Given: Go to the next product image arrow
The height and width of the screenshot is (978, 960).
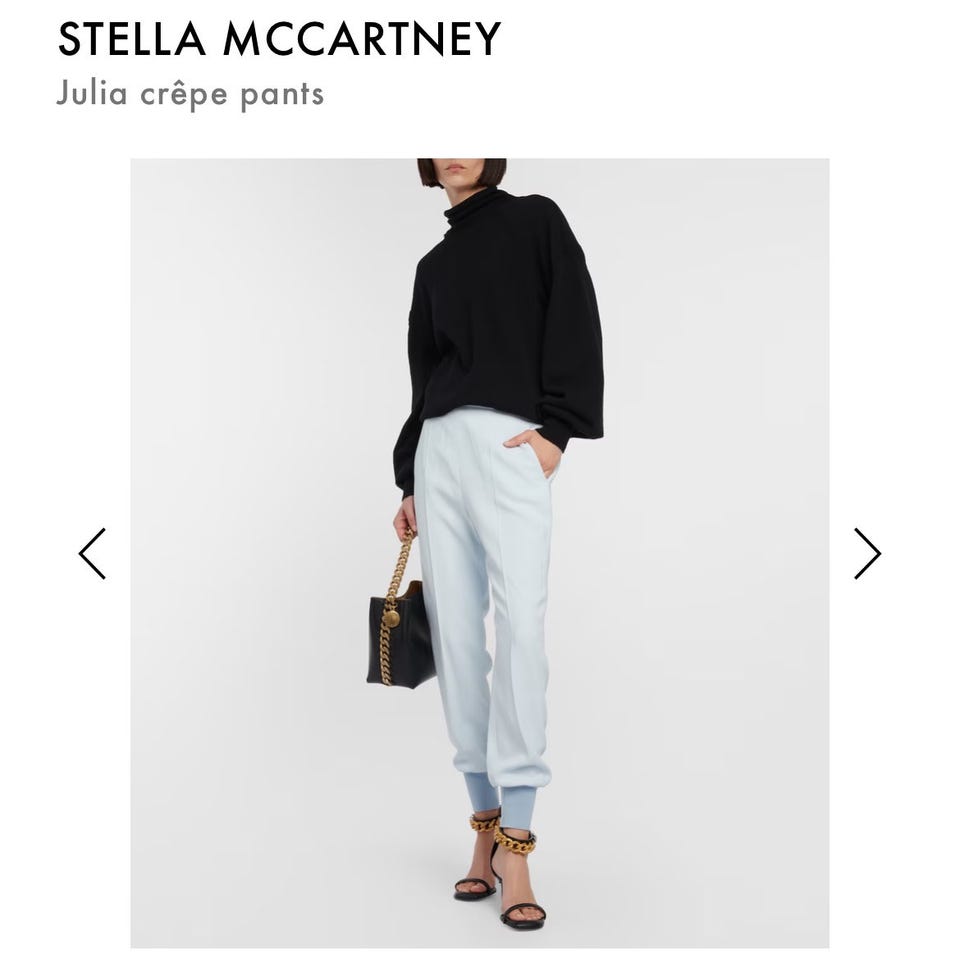Looking at the screenshot, I should click(867, 553).
